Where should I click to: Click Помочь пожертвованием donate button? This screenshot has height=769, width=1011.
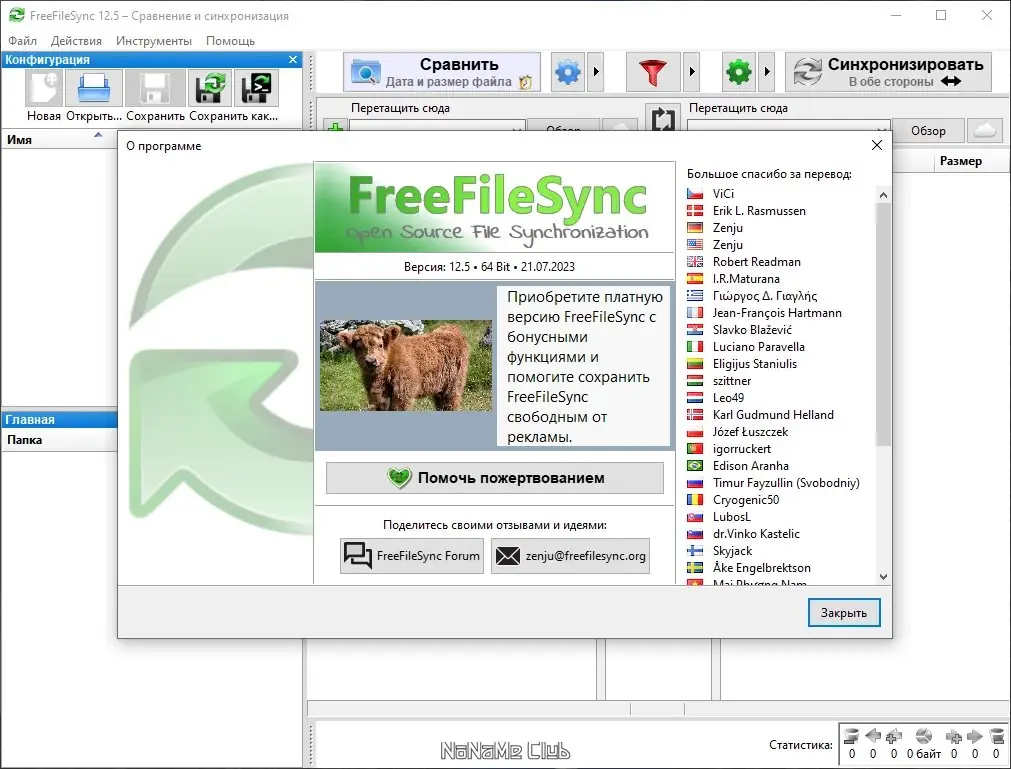[x=495, y=478]
